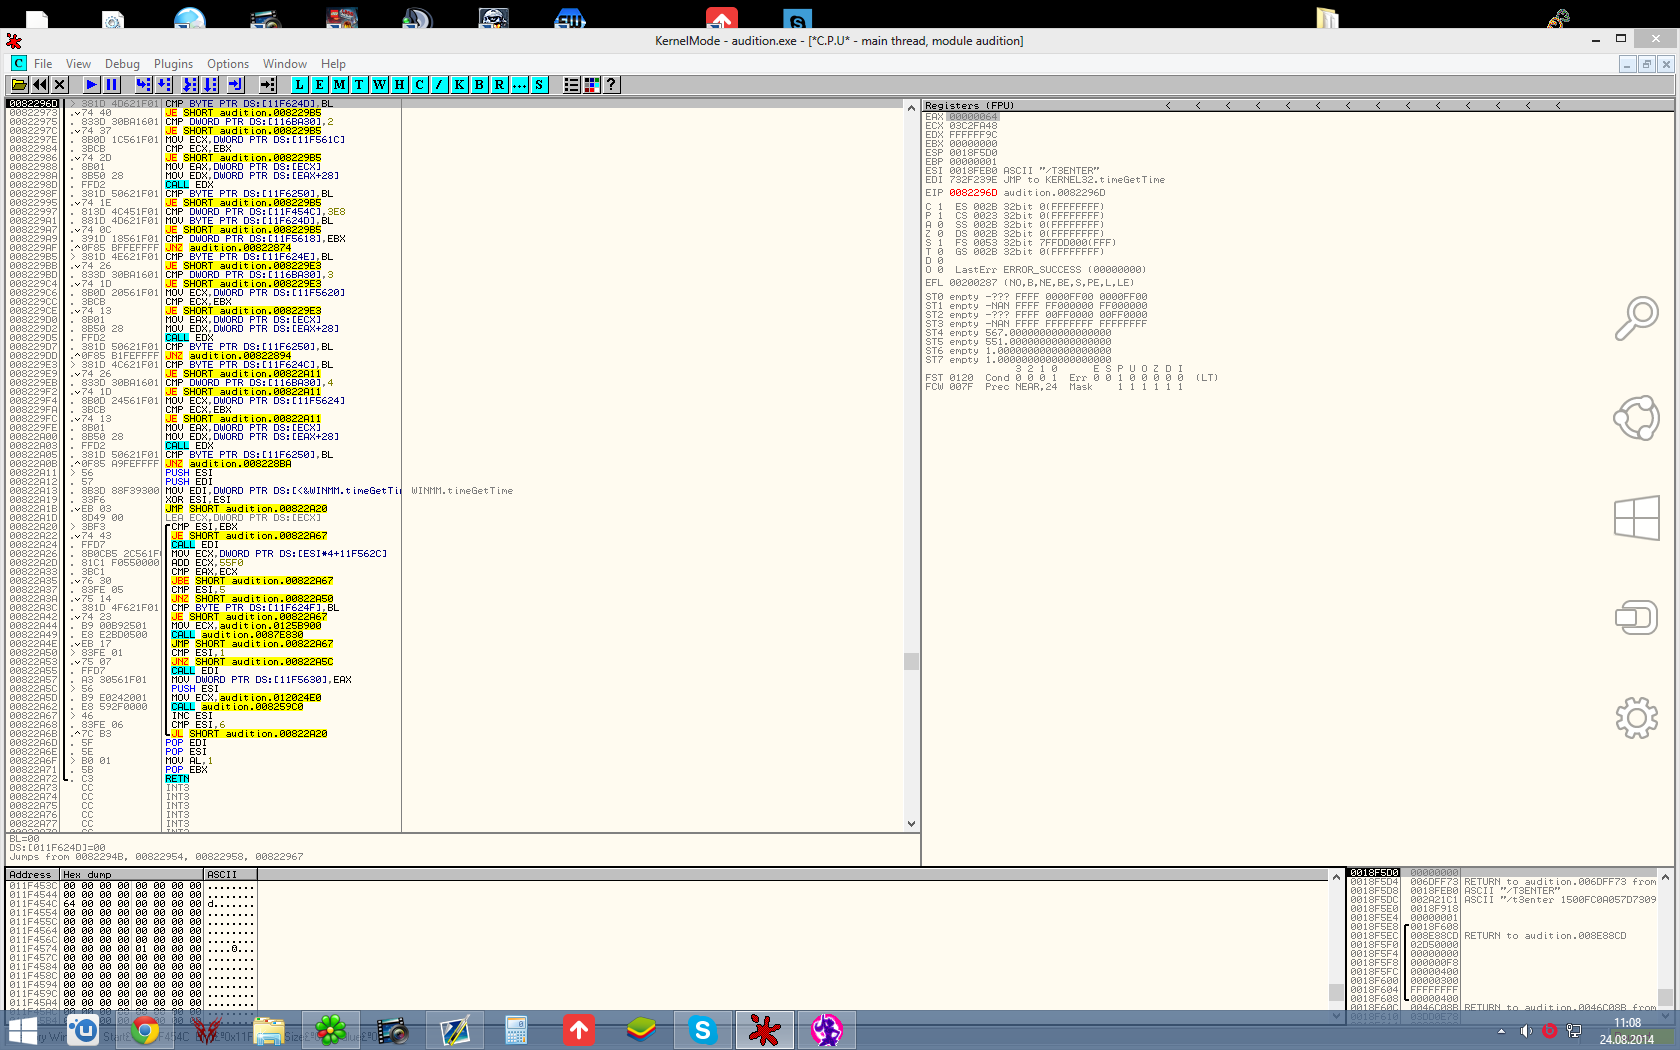Run the program with blue play icon
The height and width of the screenshot is (1050, 1680).
pyautogui.click(x=91, y=85)
